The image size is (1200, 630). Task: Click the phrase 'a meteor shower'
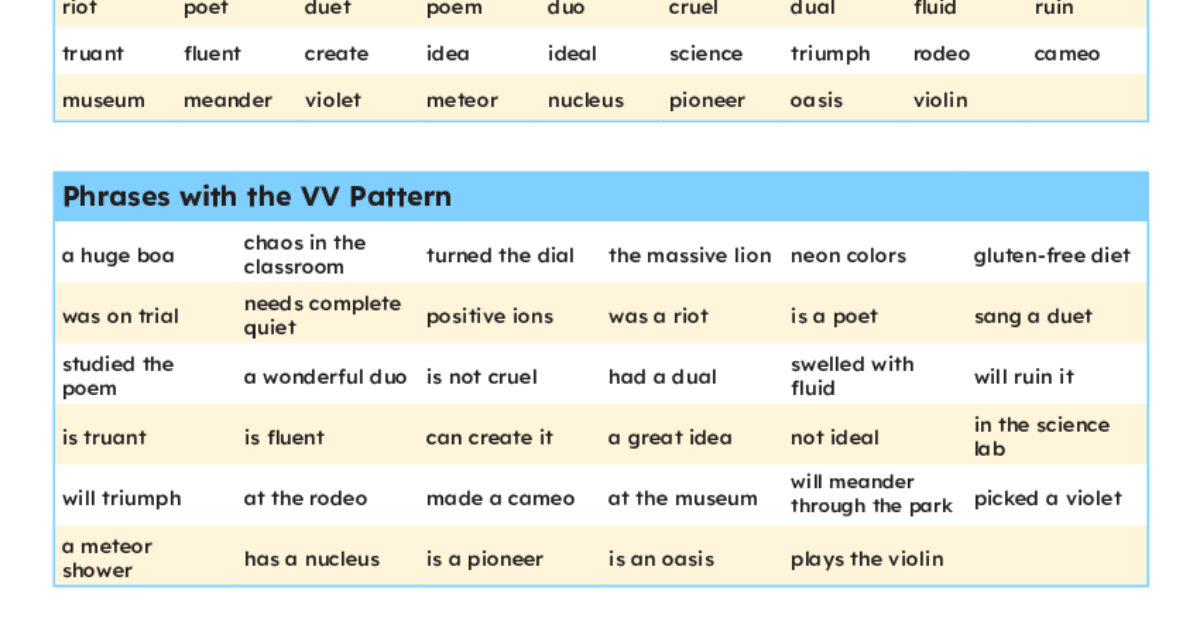pyautogui.click(x=107, y=558)
